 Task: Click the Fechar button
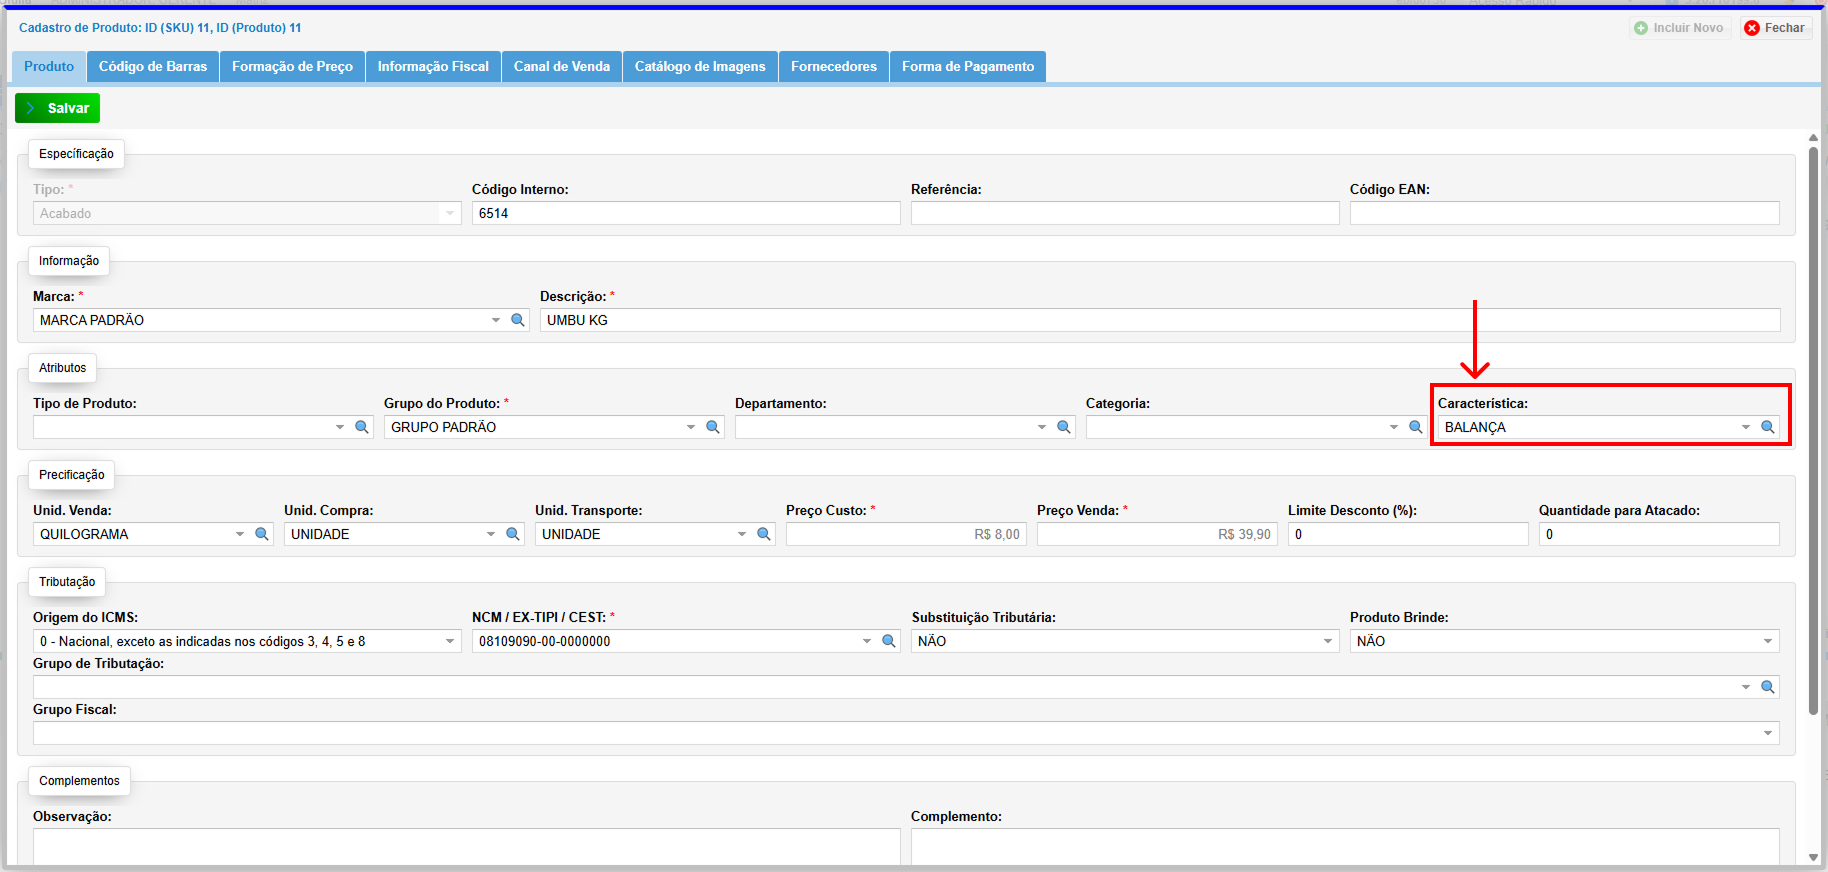pyautogui.click(x=1776, y=28)
